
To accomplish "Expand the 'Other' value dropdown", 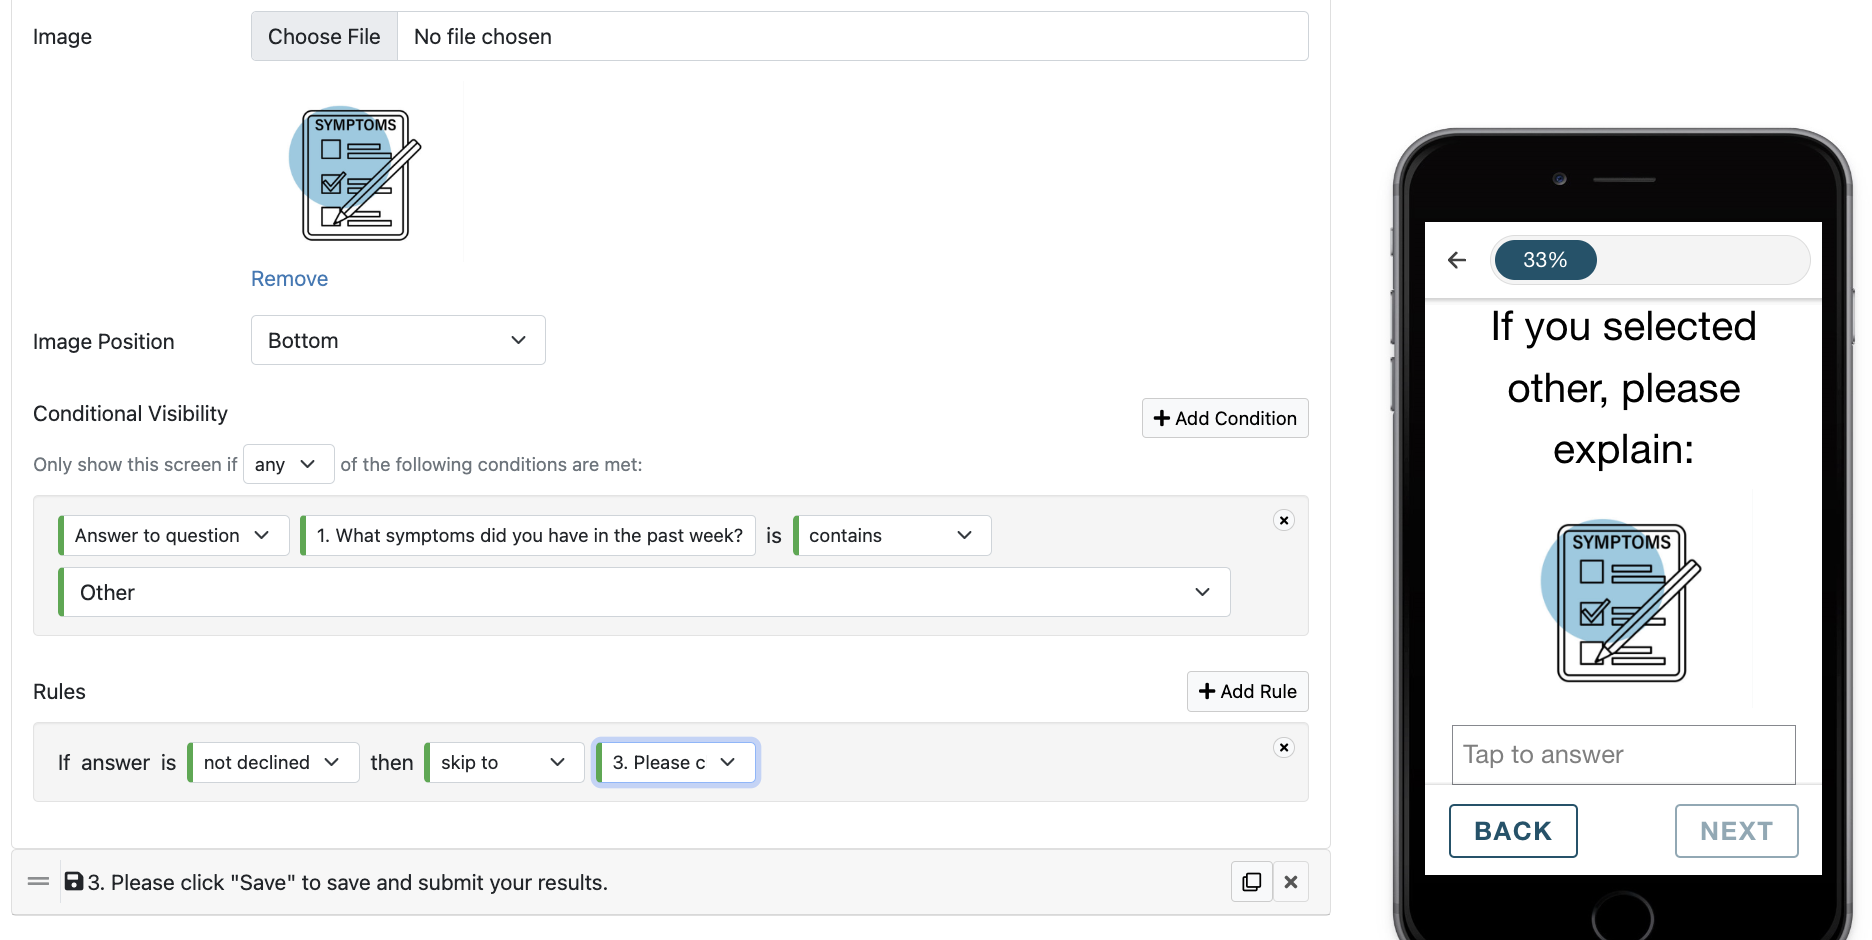I will [x=644, y=592].
